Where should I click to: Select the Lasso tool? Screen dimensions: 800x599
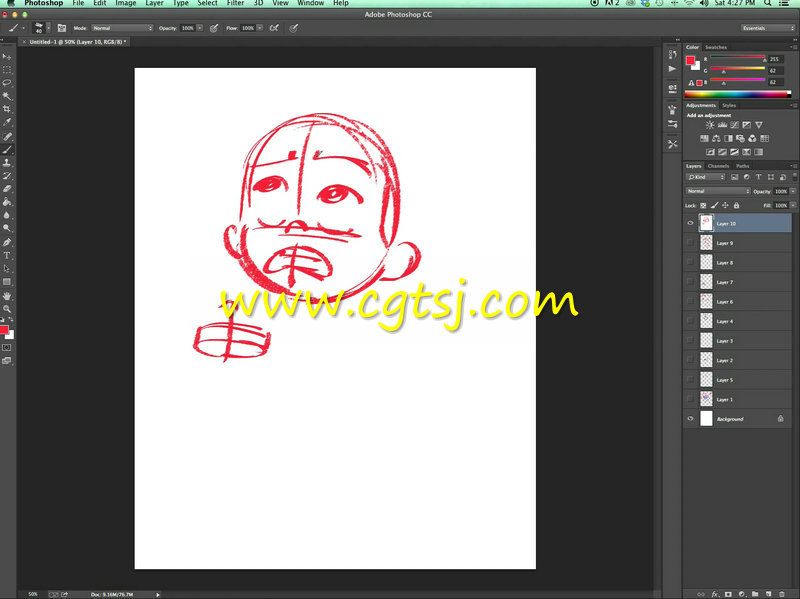(7, 83)
